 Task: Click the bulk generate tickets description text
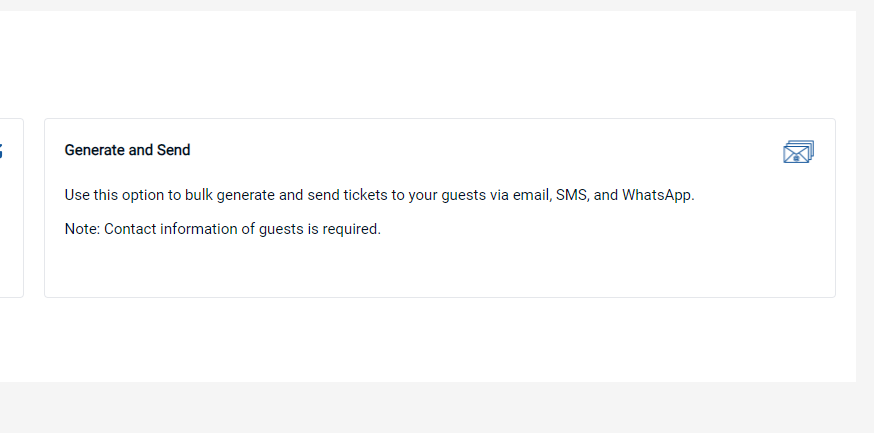380,196
